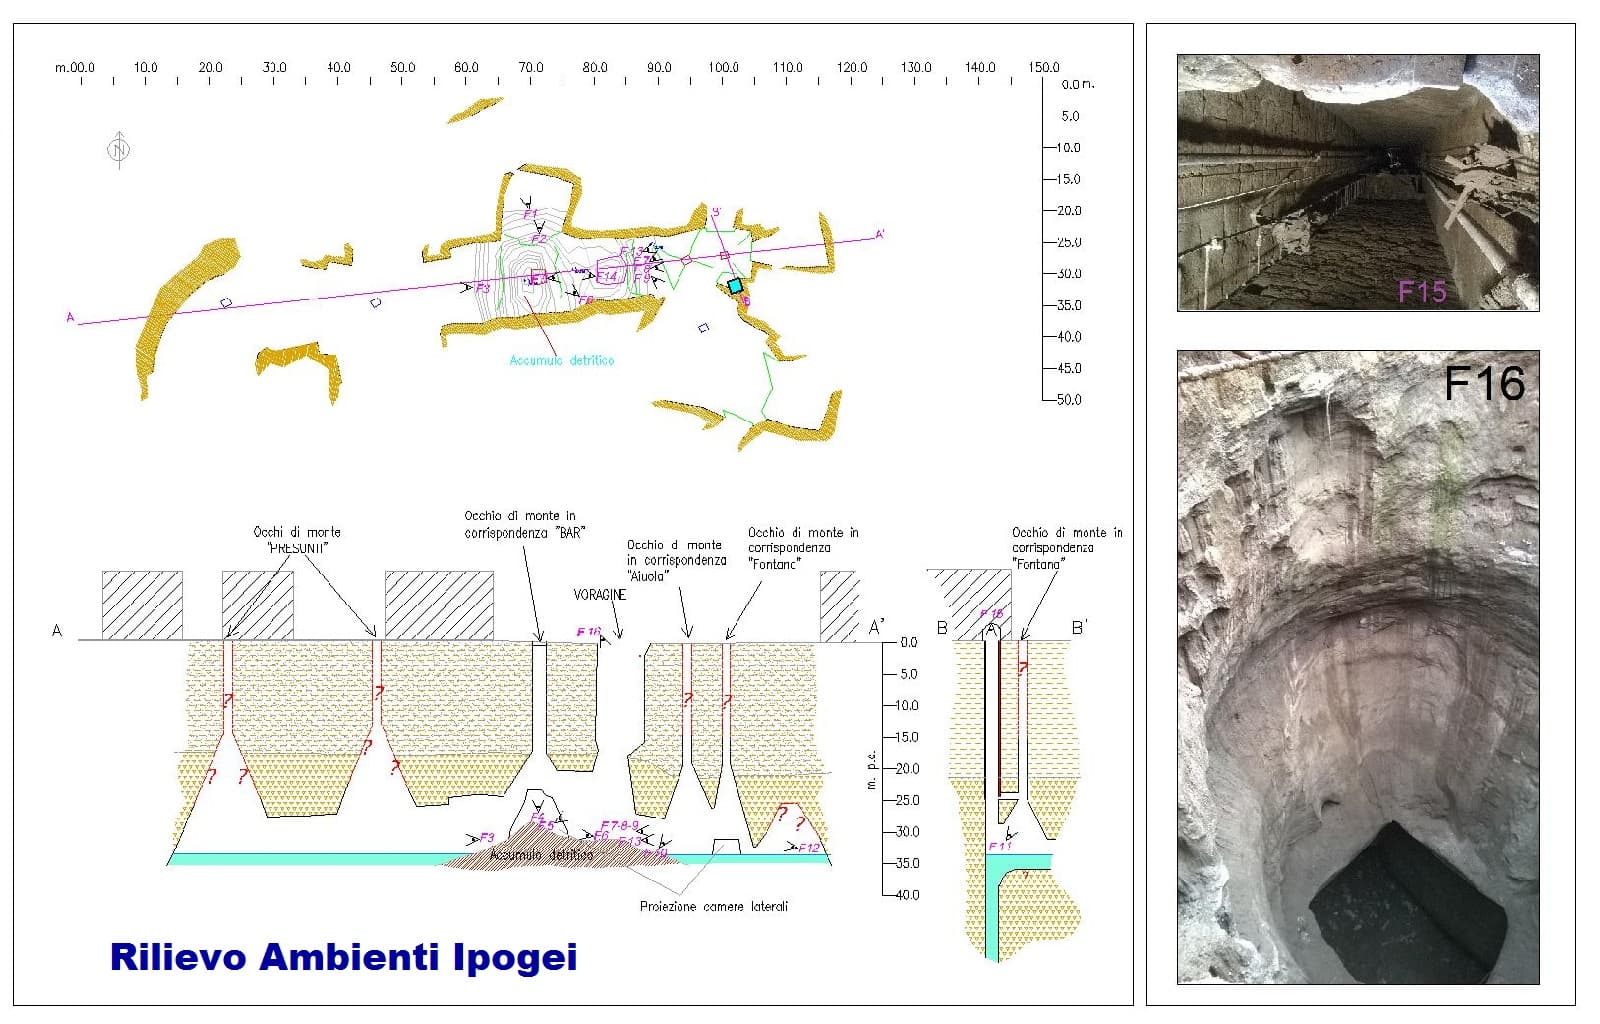Click the F3 well symbol on plan view
Image resolution: width=1600 pixels, height=1024 pixels.
coord(482,287)
